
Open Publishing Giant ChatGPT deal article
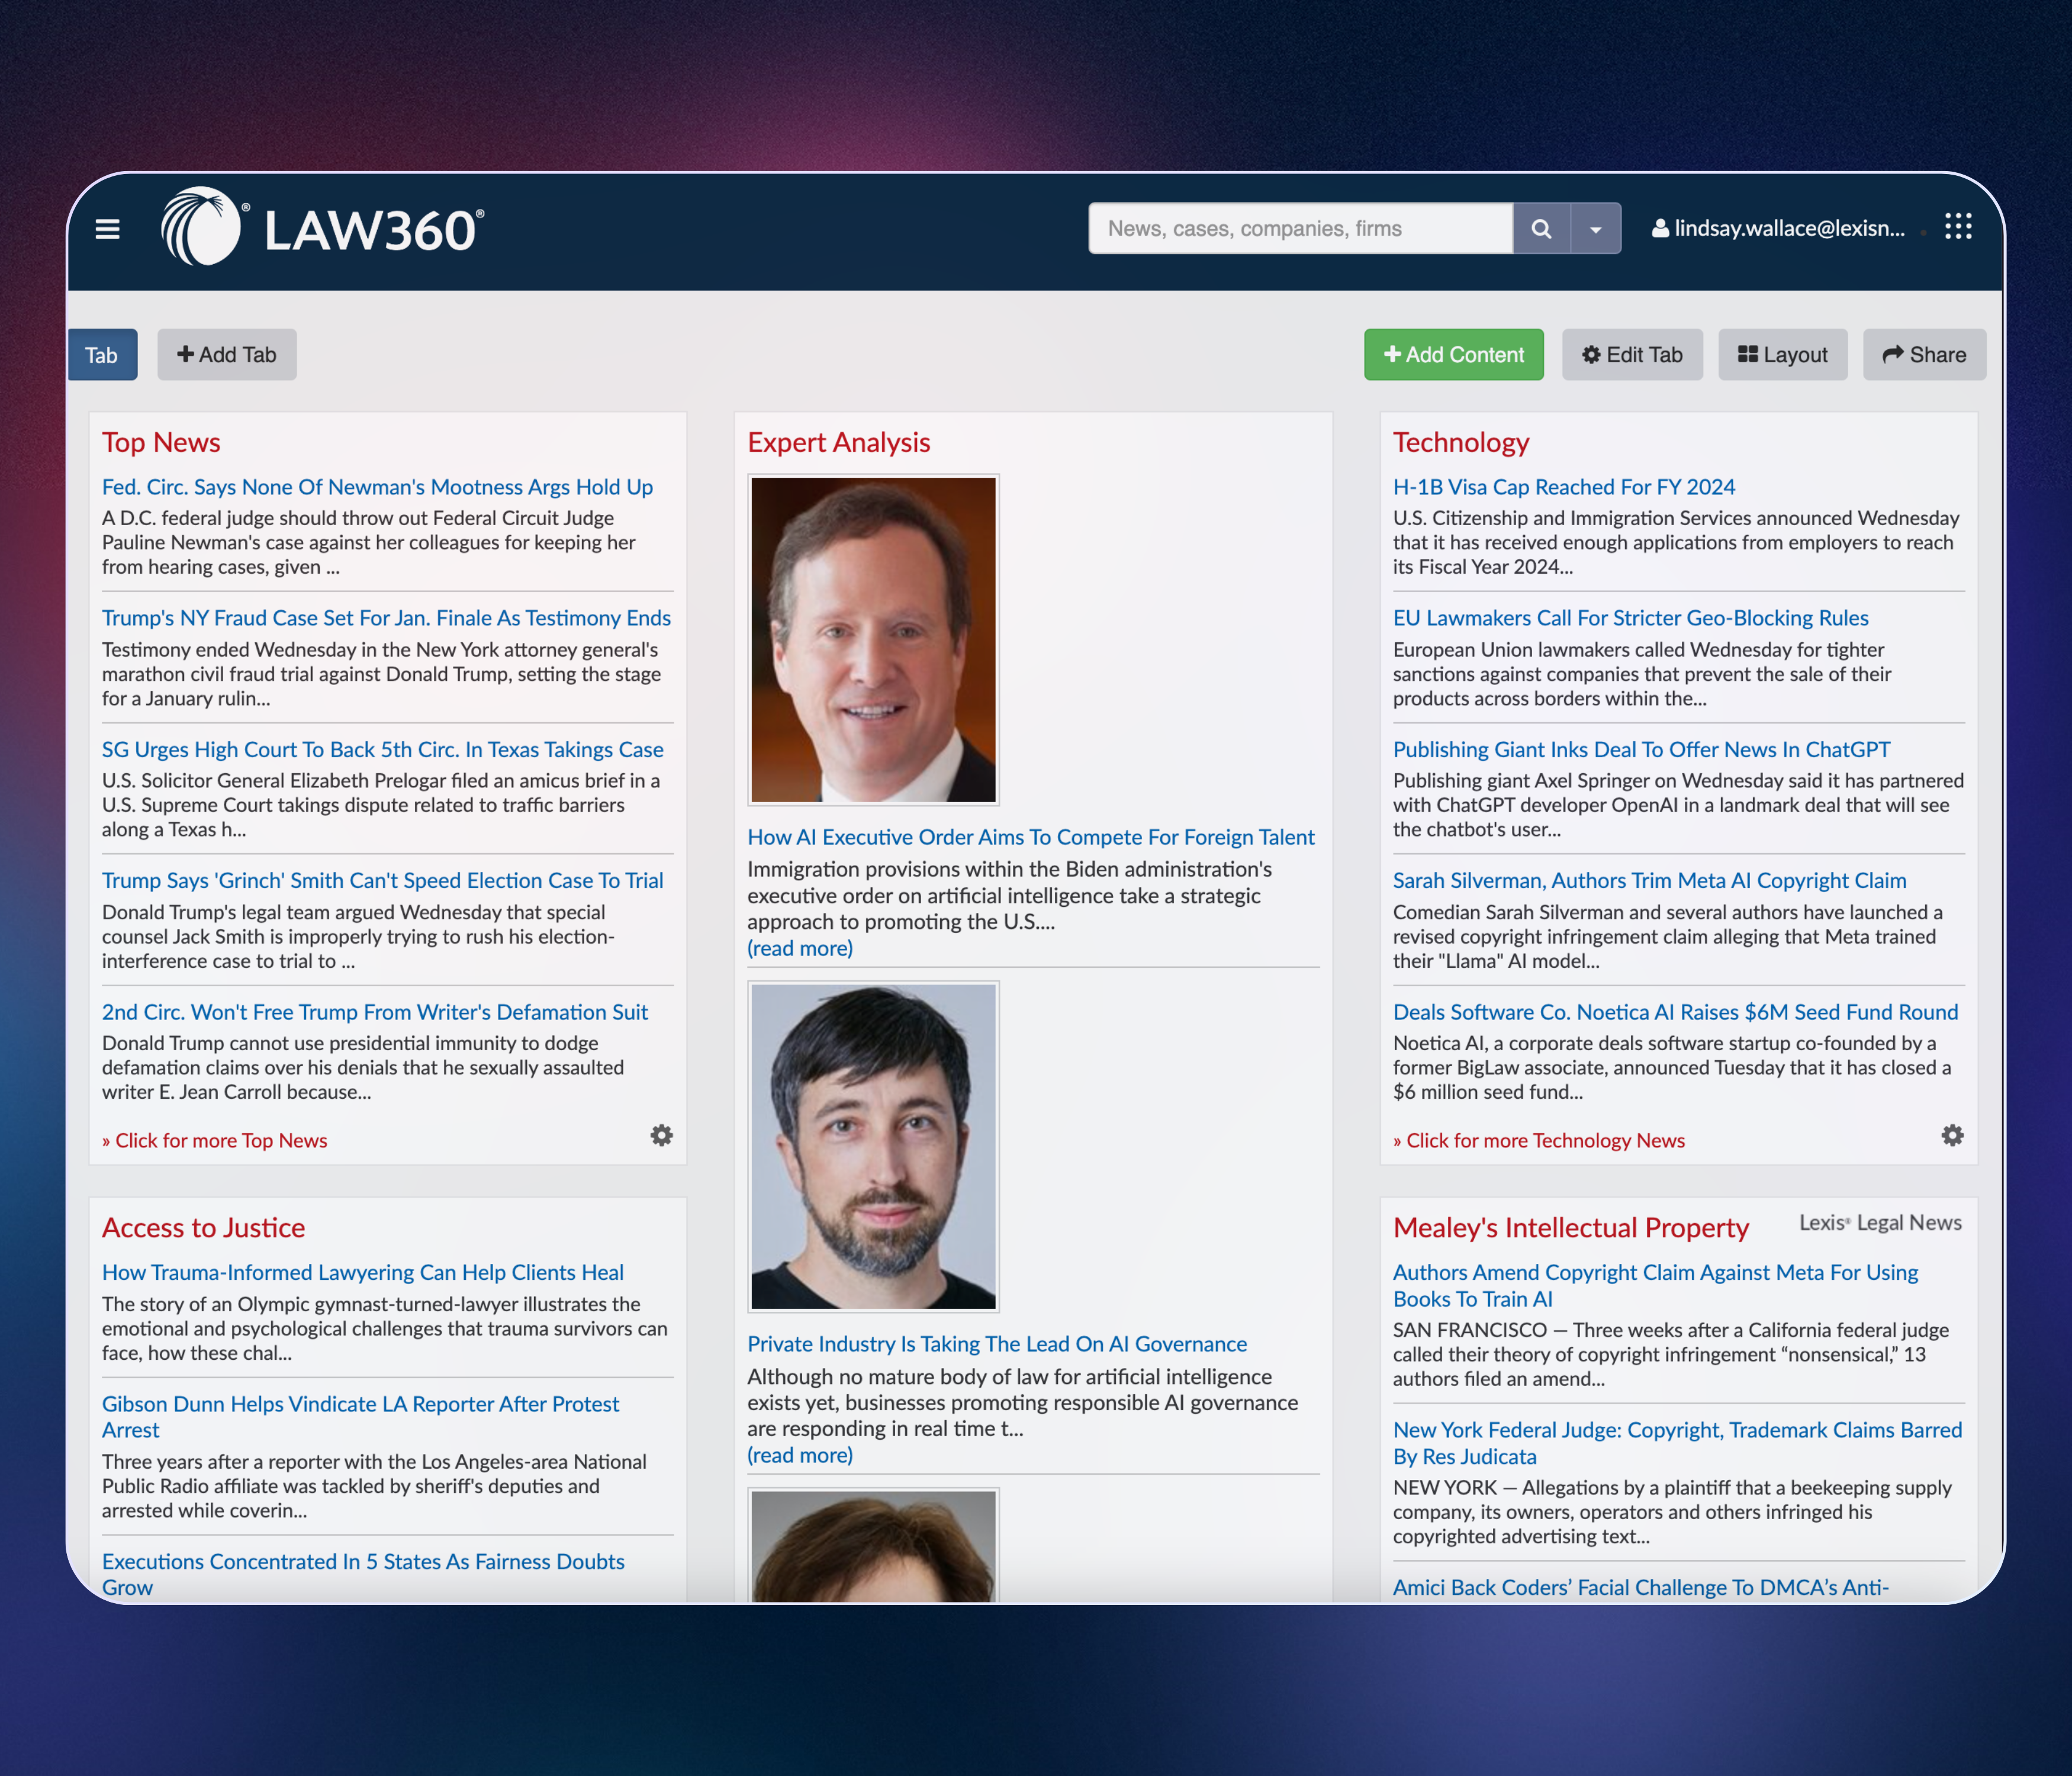1642,749
